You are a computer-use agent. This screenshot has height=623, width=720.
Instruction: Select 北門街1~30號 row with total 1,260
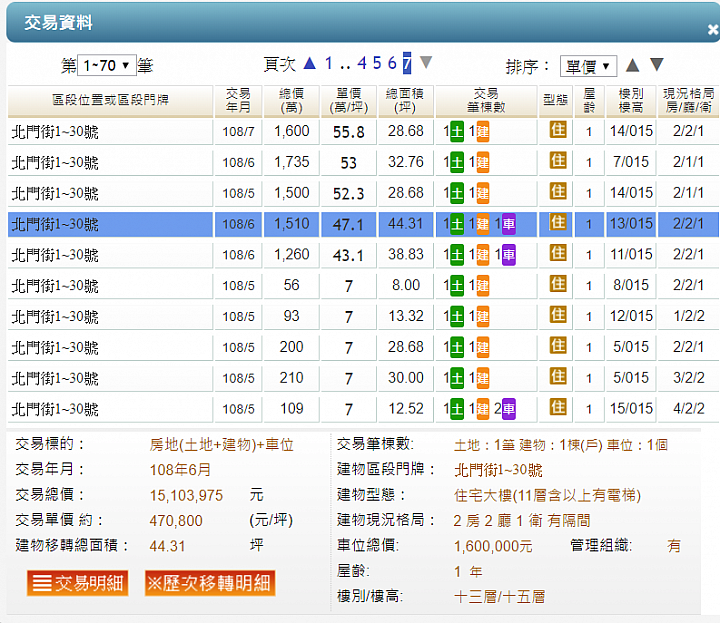363,255
